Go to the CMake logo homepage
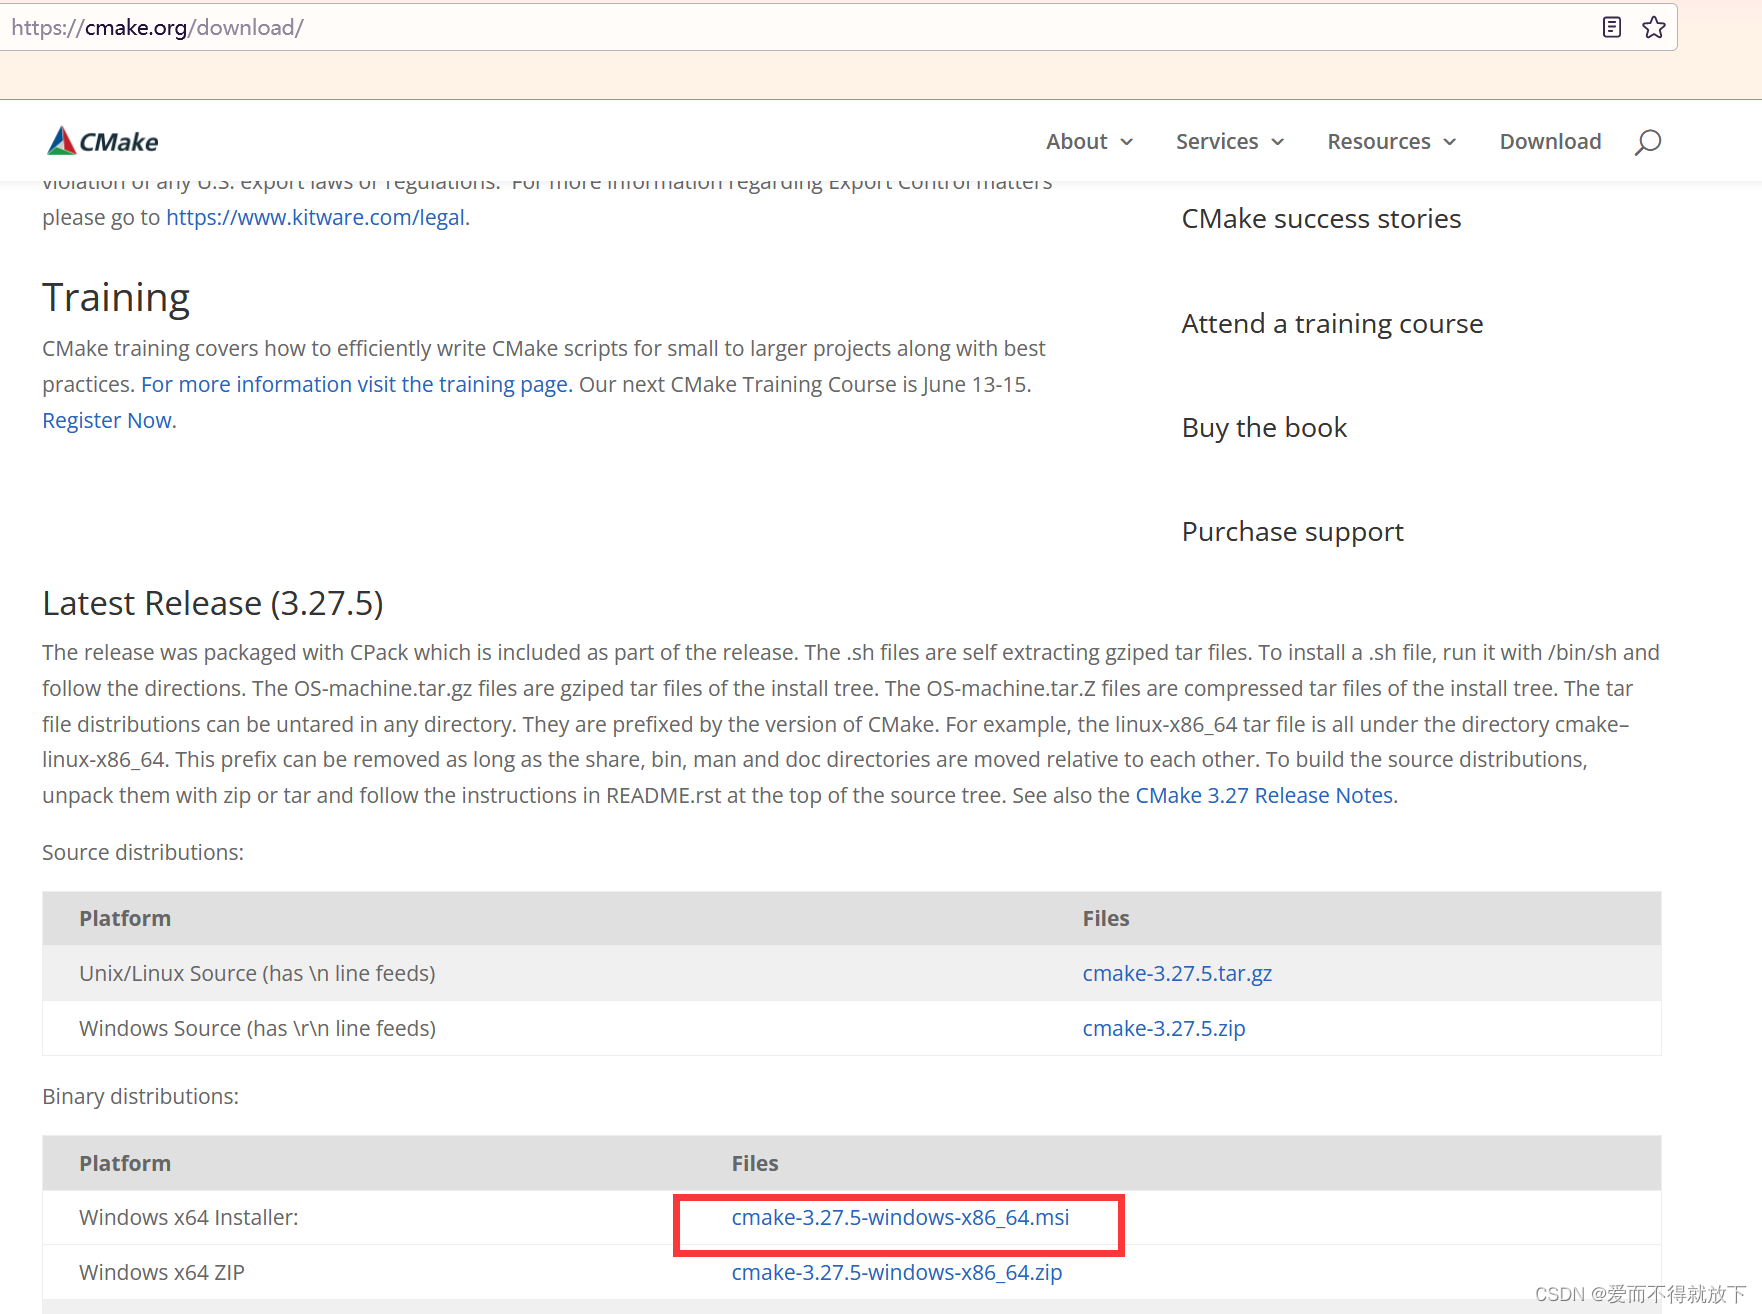Screen dimensions: 1762x1314 click(x=102, y=141)
